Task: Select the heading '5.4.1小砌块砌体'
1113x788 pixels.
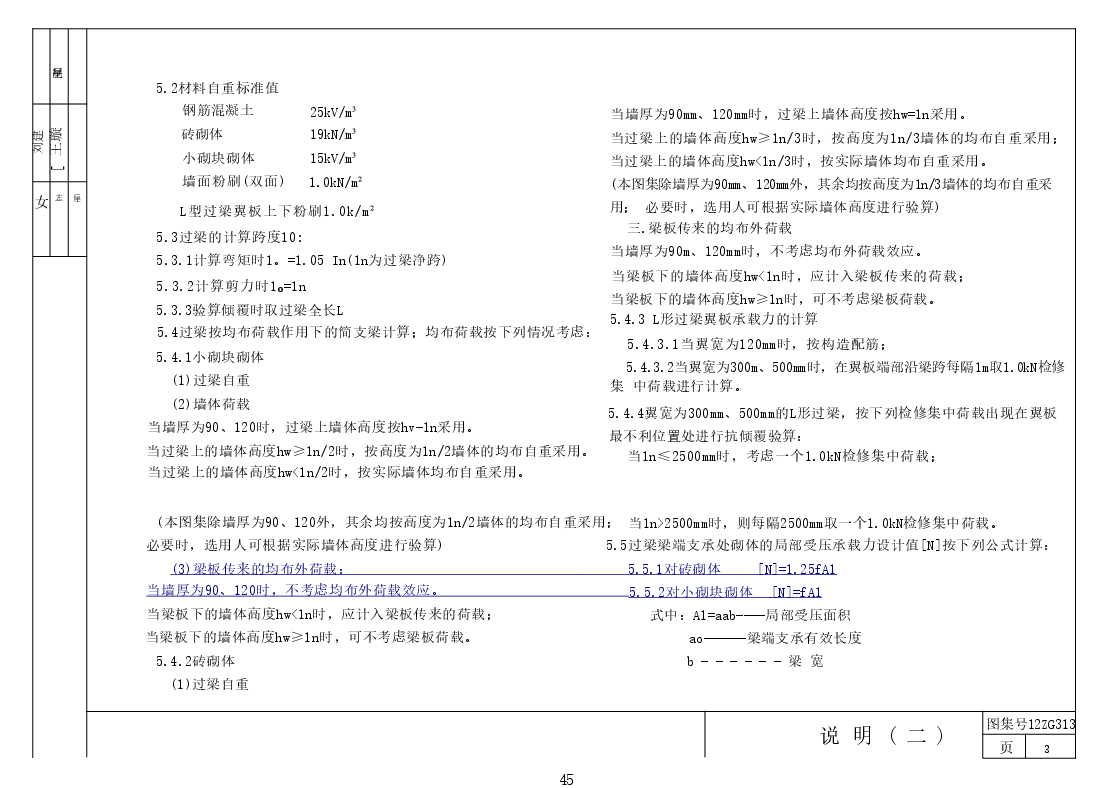Action: (209, 357)
